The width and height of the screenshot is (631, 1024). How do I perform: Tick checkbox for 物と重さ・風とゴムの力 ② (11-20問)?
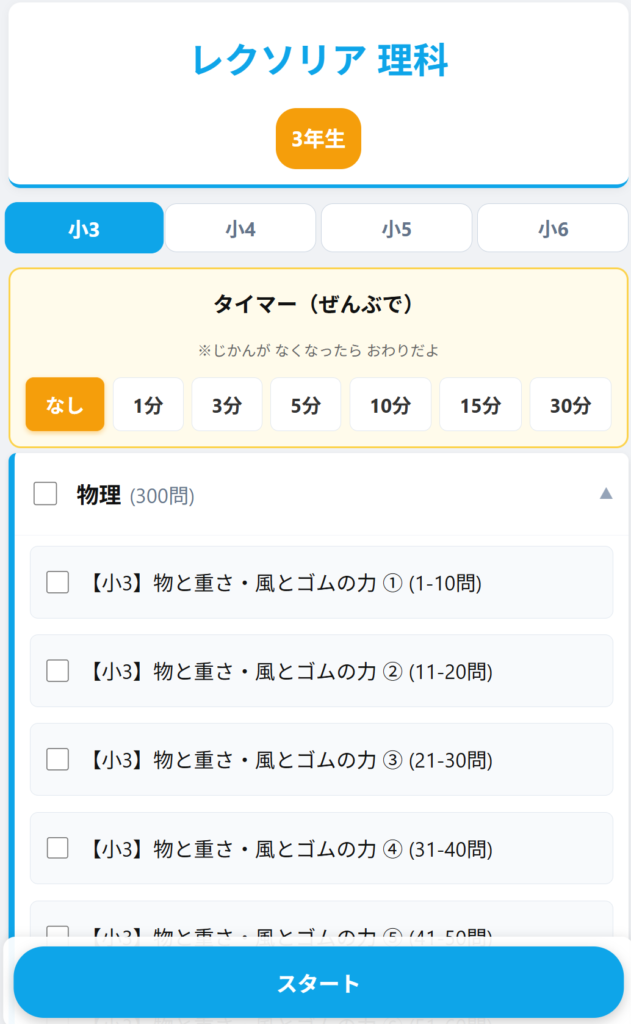coord(58,671)
